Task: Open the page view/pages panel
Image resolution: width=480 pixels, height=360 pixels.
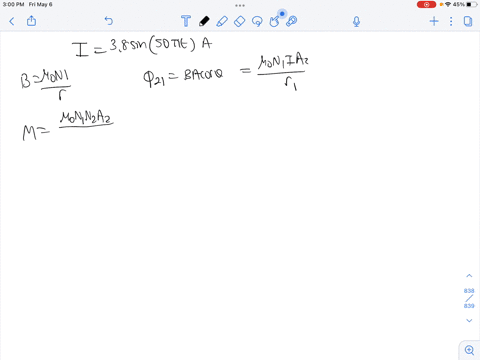Action: coord(468,21)
